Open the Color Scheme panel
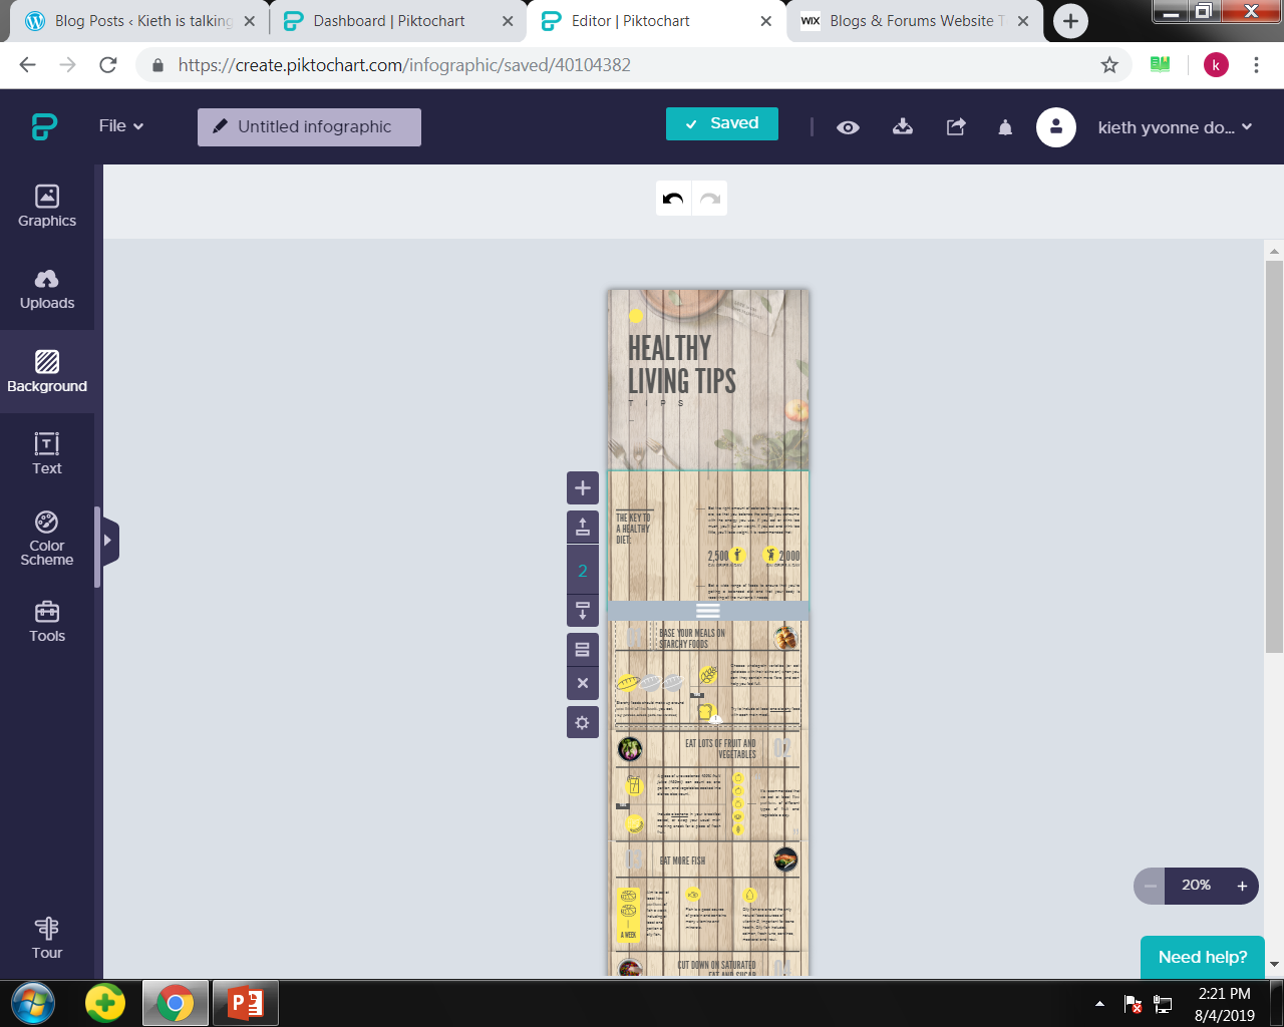The height and width of the screenshot is (1027, 1284). click(47, 538)
